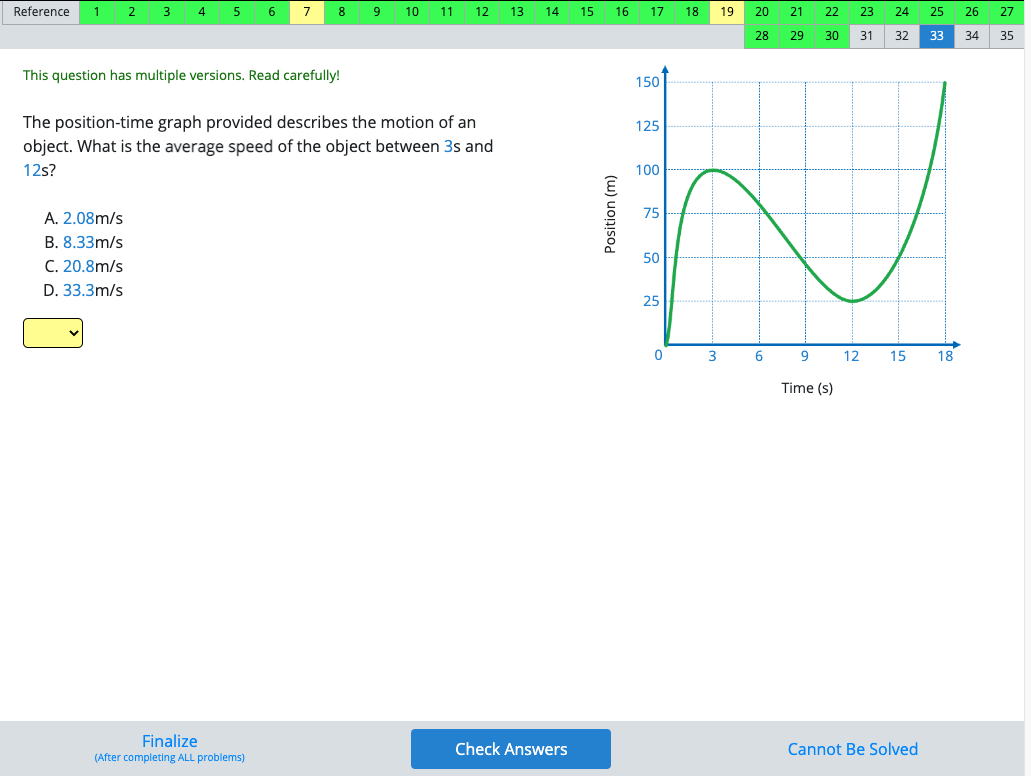Viewport: 1031px width, 776px height.
Task: Go to question 14
Action: [x=552, y=12]
